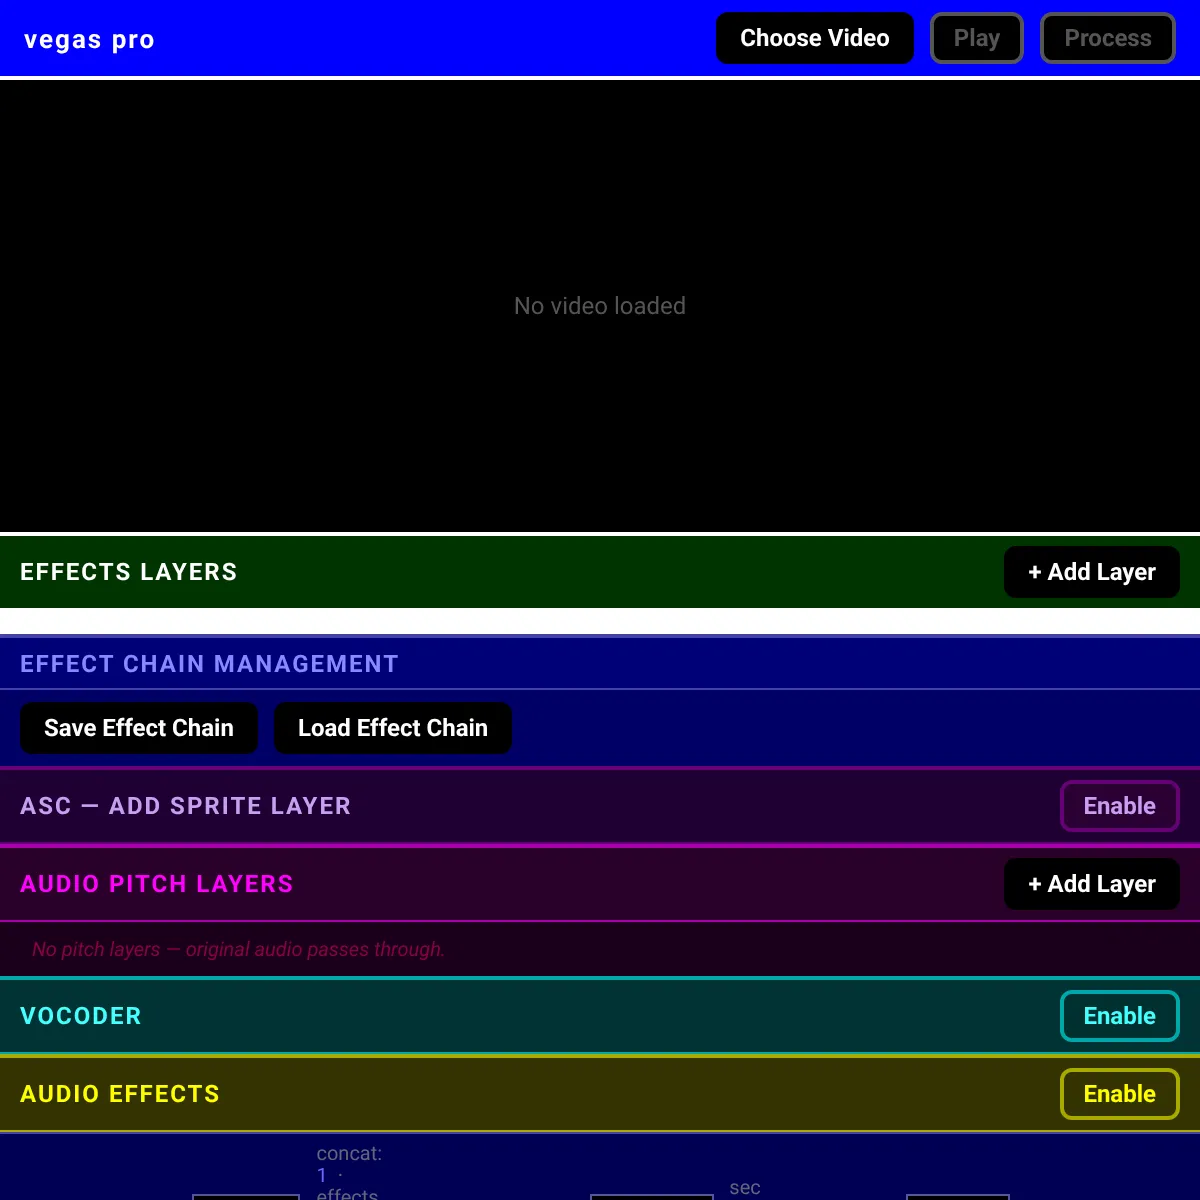Start playback with the Play button

[x=977, y=38]
